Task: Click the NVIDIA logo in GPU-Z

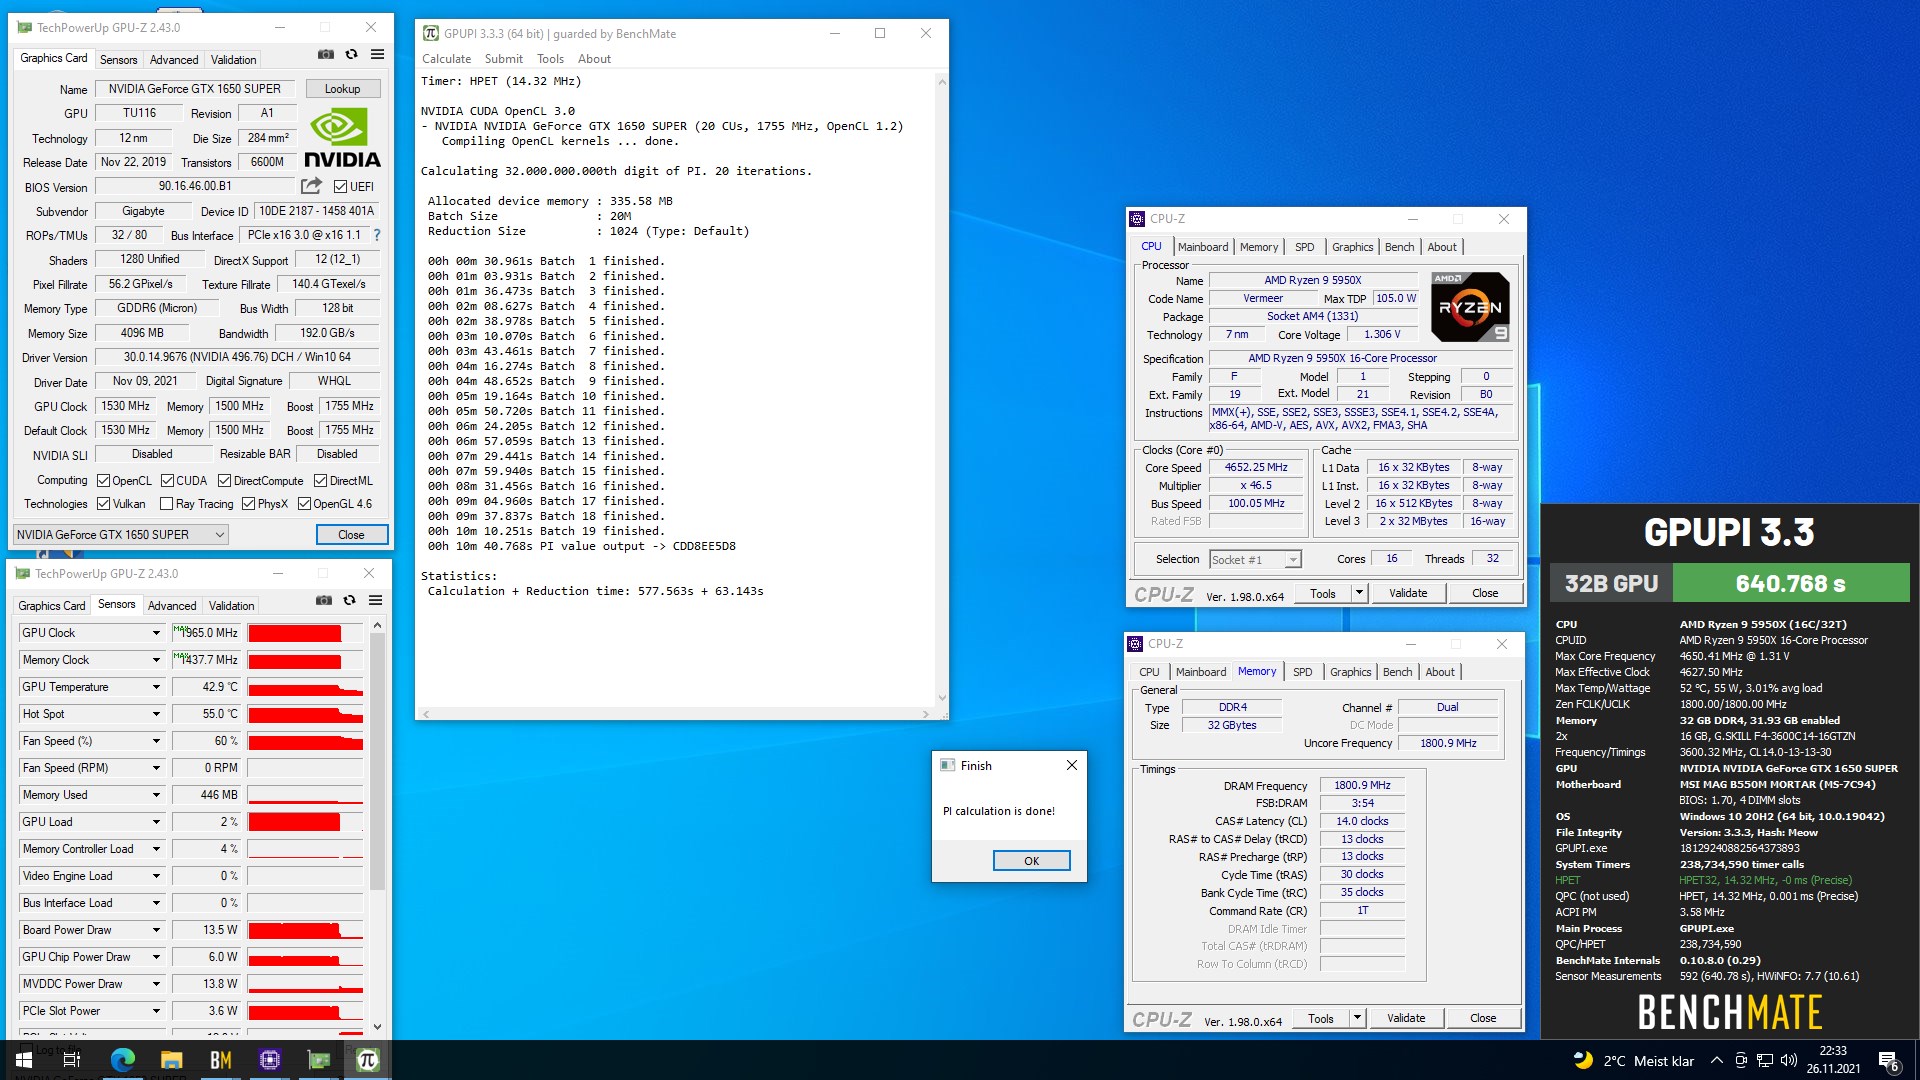Action: tap(342, 138)
